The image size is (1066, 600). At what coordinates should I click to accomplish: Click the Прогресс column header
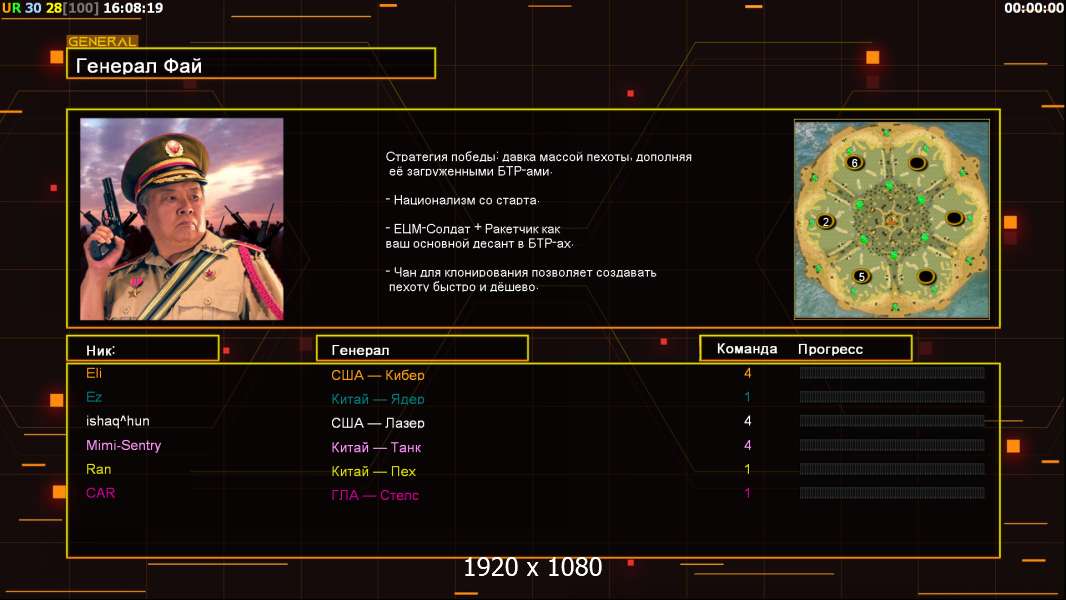click(830, 349)
